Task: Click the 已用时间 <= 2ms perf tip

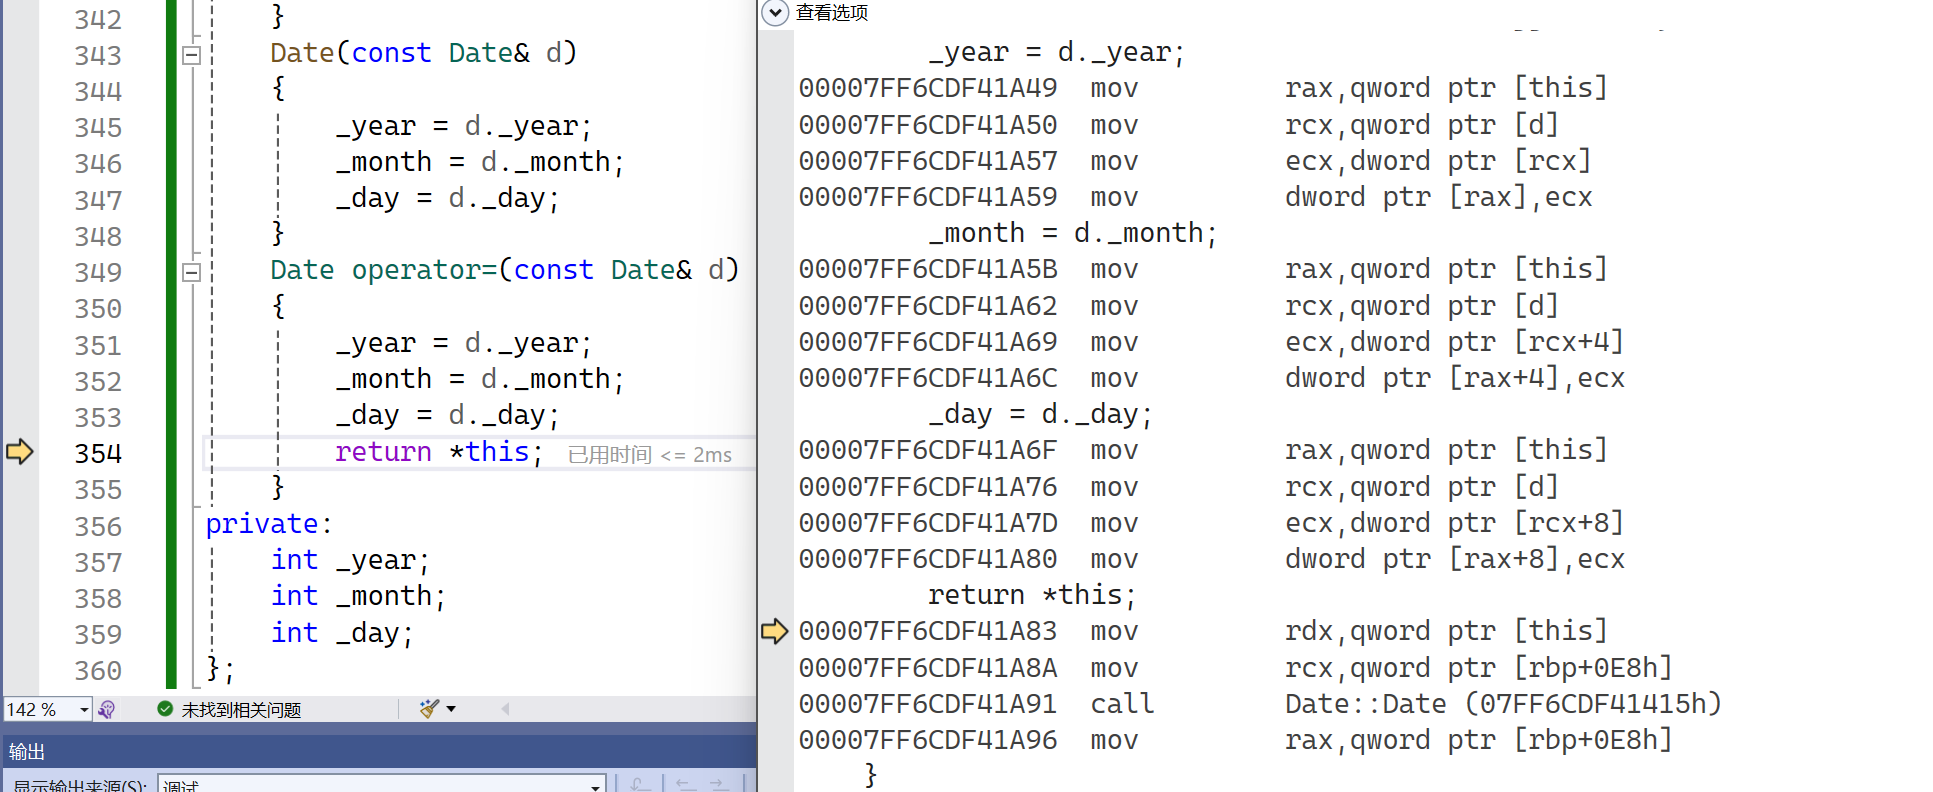Action: point(650,455)
